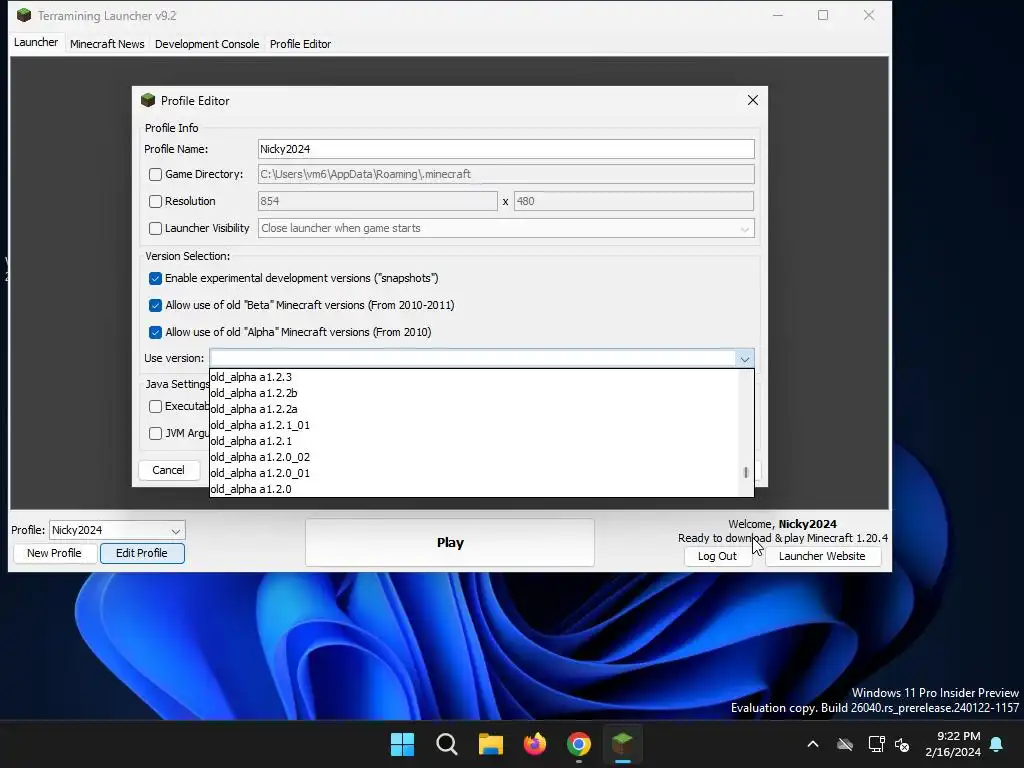This screenshot has width=1024, height=768.
Task: Click Minecraft launcher taskbar icon
Action: (x=622, y=744)
